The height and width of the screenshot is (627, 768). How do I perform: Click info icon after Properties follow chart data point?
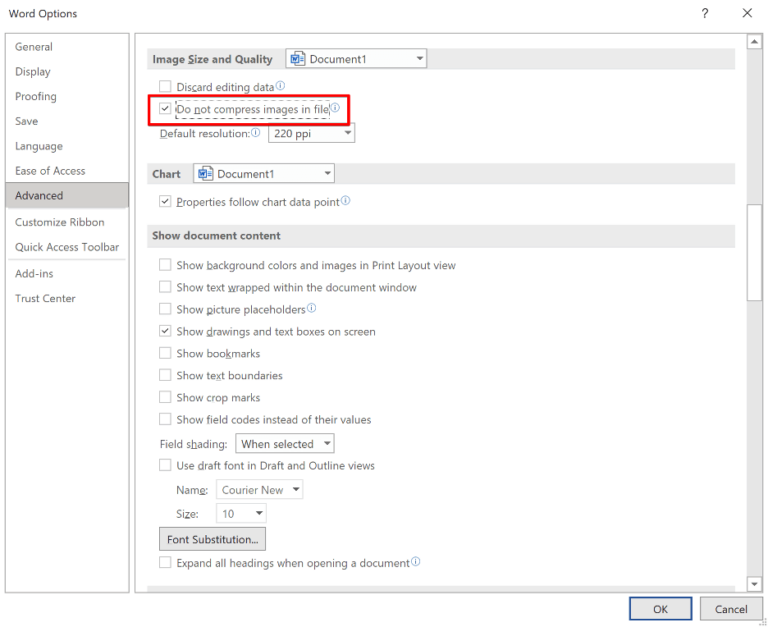(x=346, y=201)
